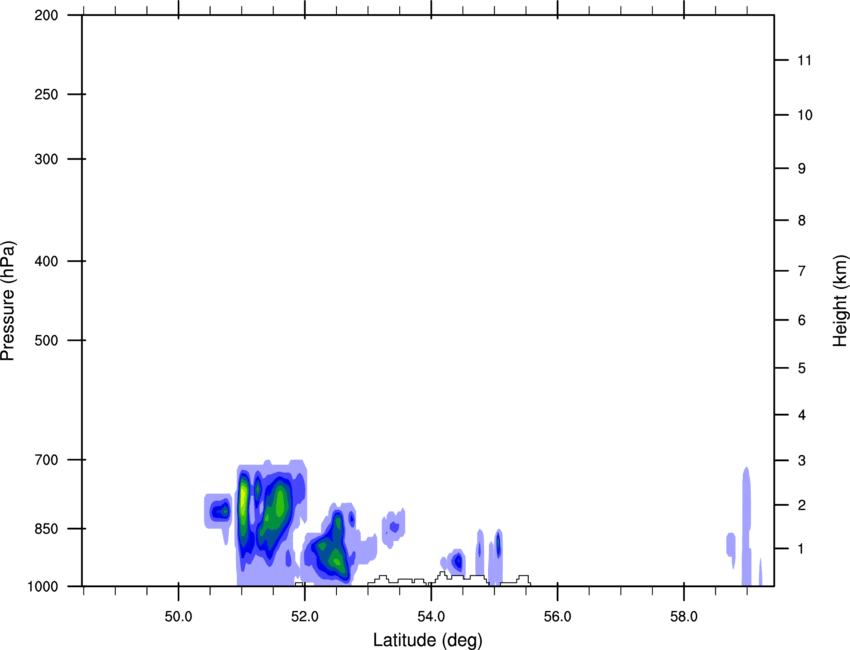Click the green contour blob near latitude 52.5
This screenshot has height=650, width=850.
[331, 550]
